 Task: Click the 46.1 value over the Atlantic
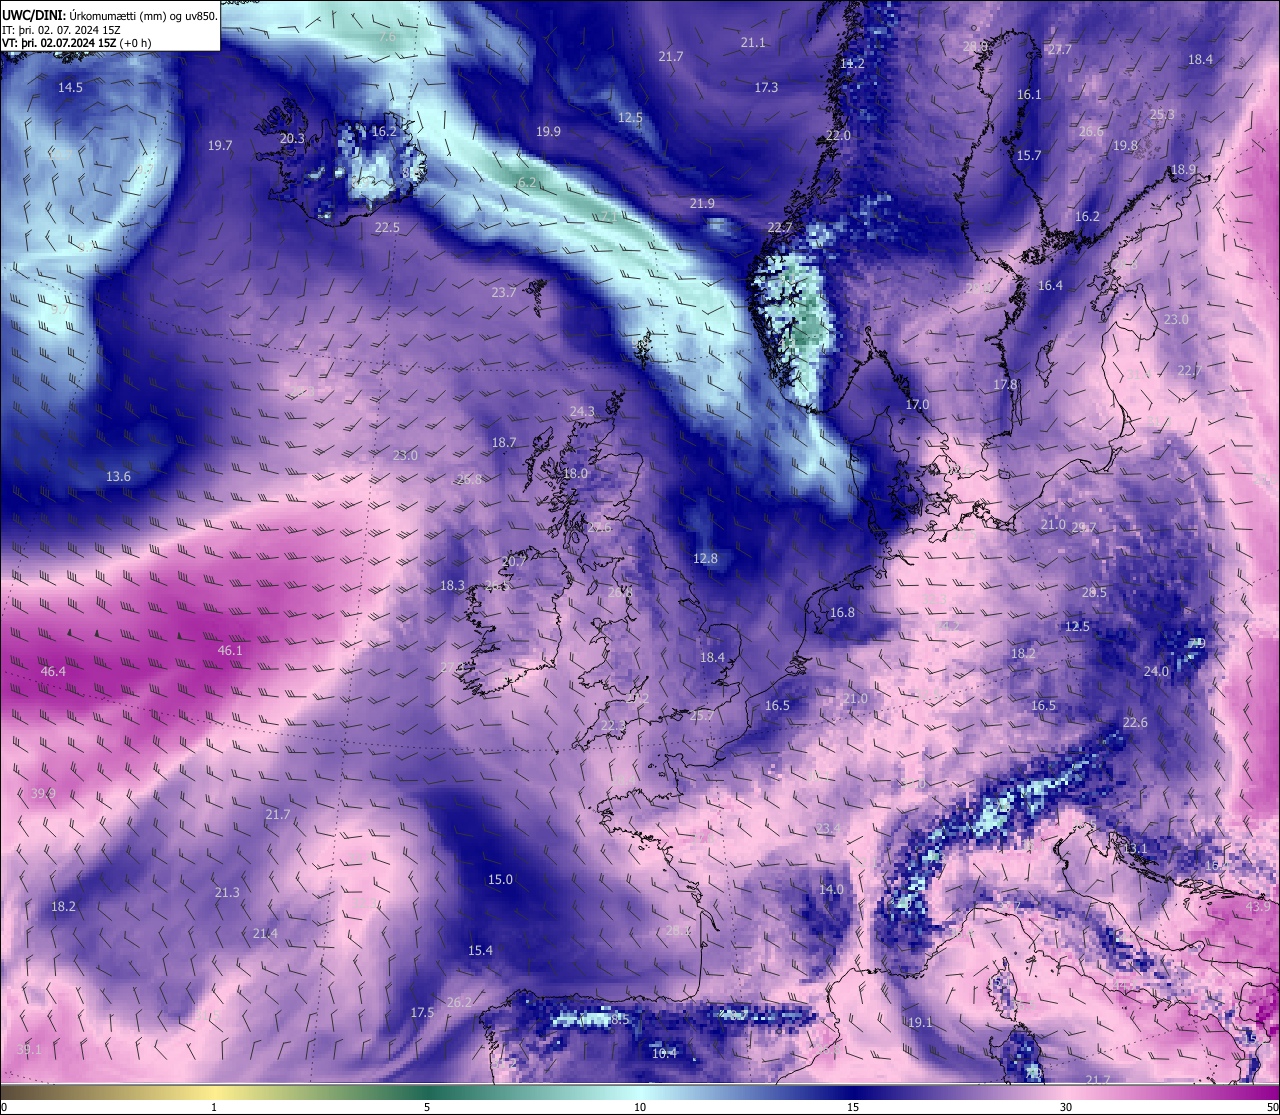(230, 650)
